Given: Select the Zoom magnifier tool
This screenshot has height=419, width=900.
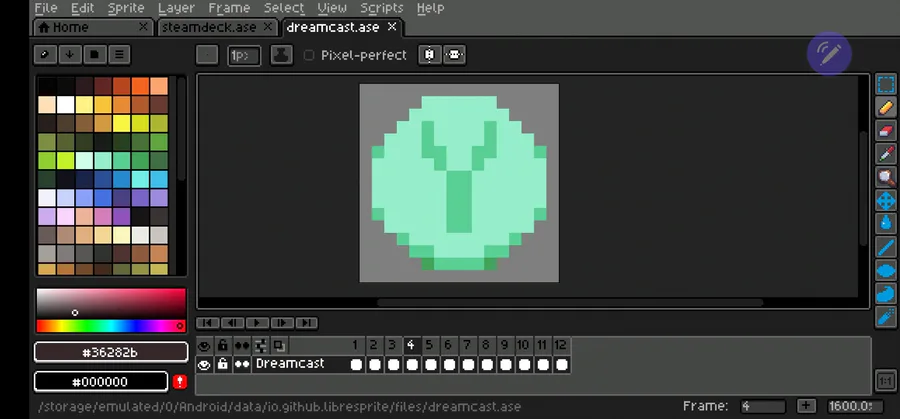Looking at the screenshot, I should (x=886, y=177).
